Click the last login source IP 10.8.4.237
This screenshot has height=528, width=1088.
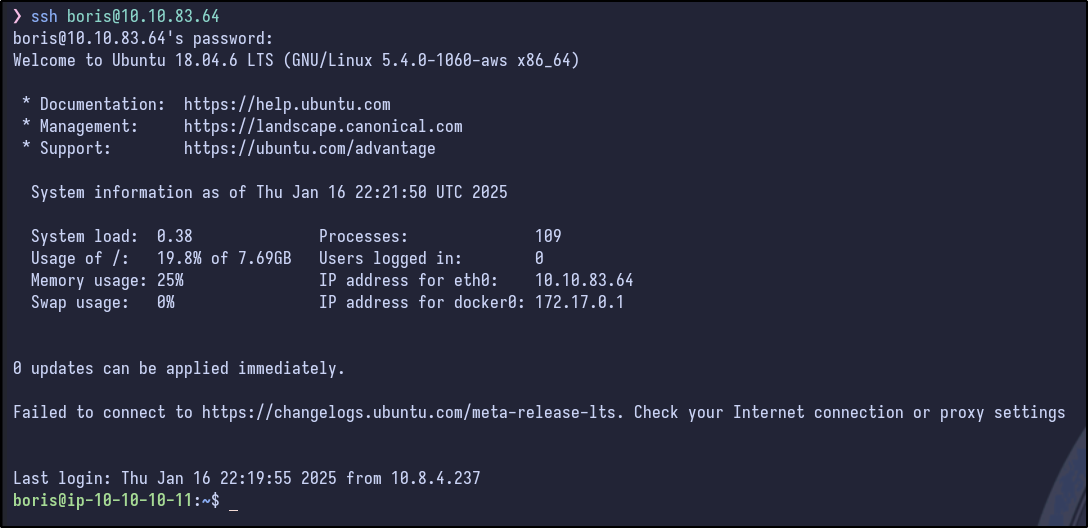pyautogui.click(x=435, y=478)
